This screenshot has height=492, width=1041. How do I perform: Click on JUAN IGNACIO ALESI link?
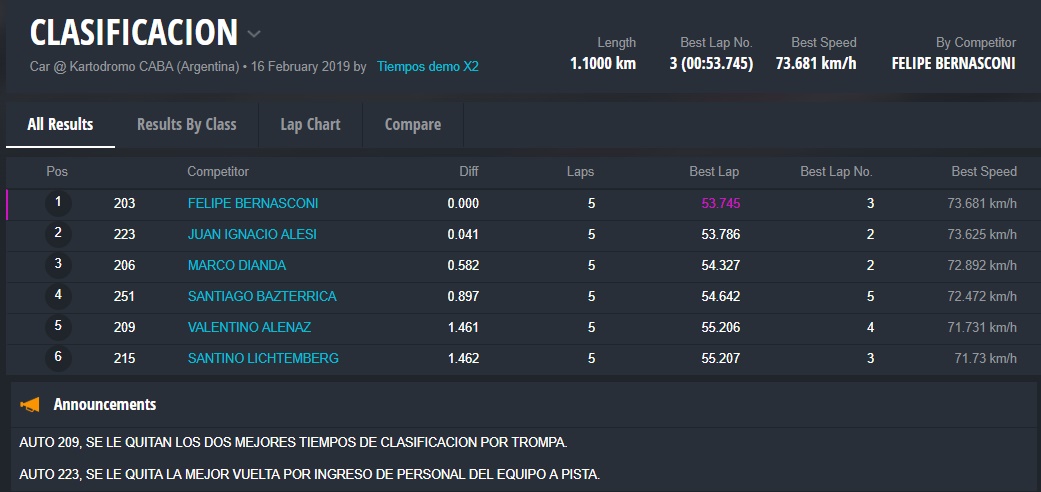pos(252,234)
